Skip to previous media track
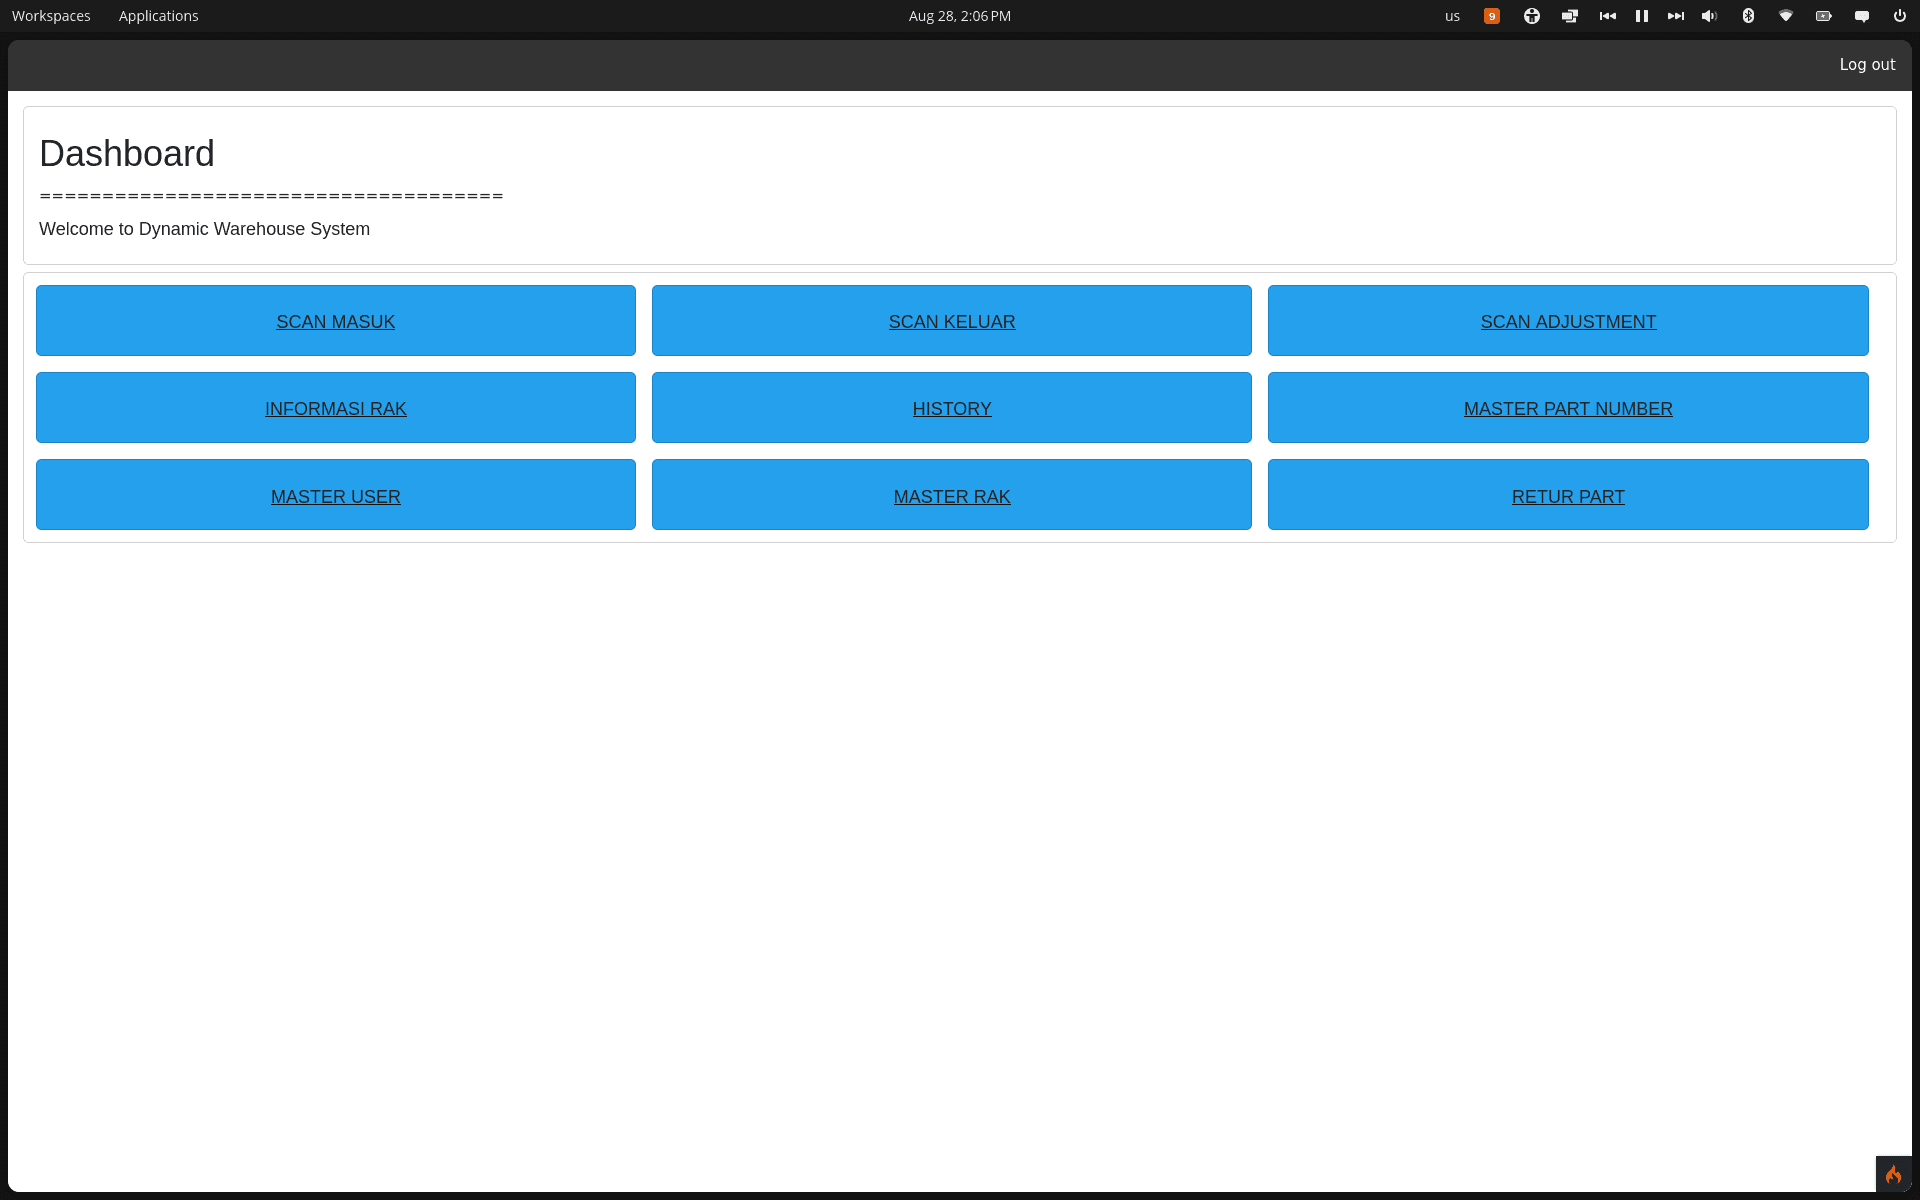 (1608, 16)
